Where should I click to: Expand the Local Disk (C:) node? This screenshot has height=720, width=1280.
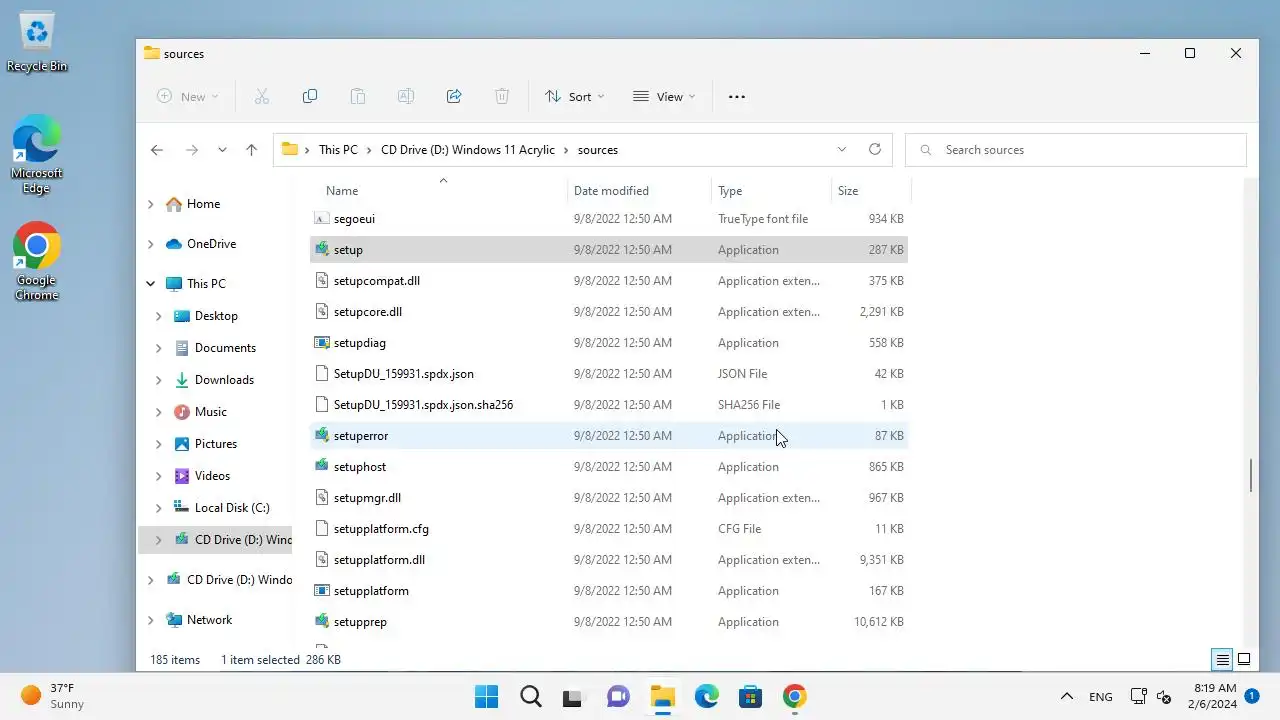tap(159, 508)
